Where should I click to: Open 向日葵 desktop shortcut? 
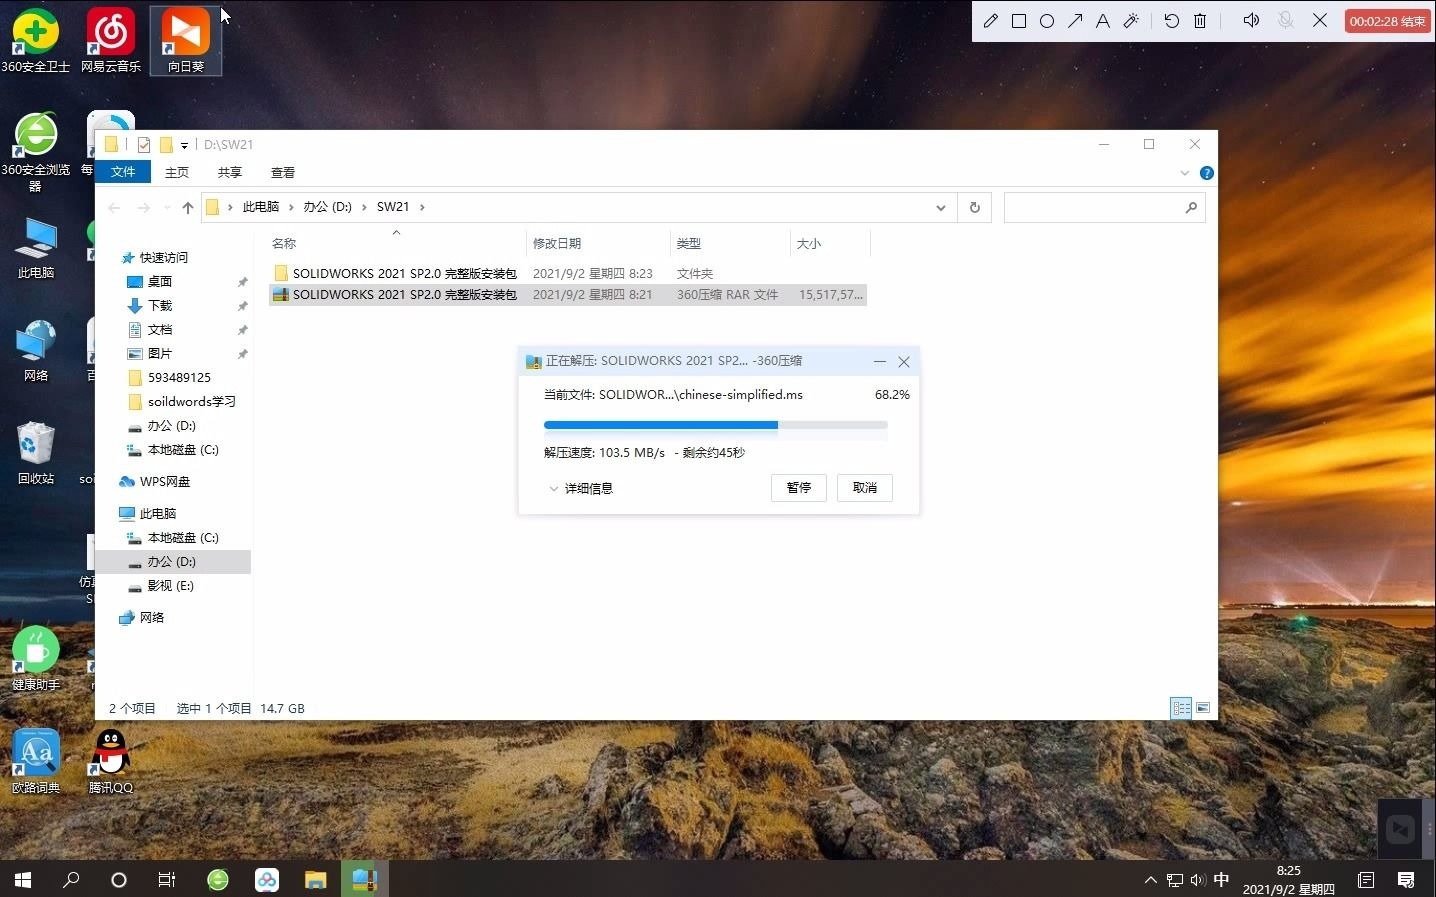(186, 40)
